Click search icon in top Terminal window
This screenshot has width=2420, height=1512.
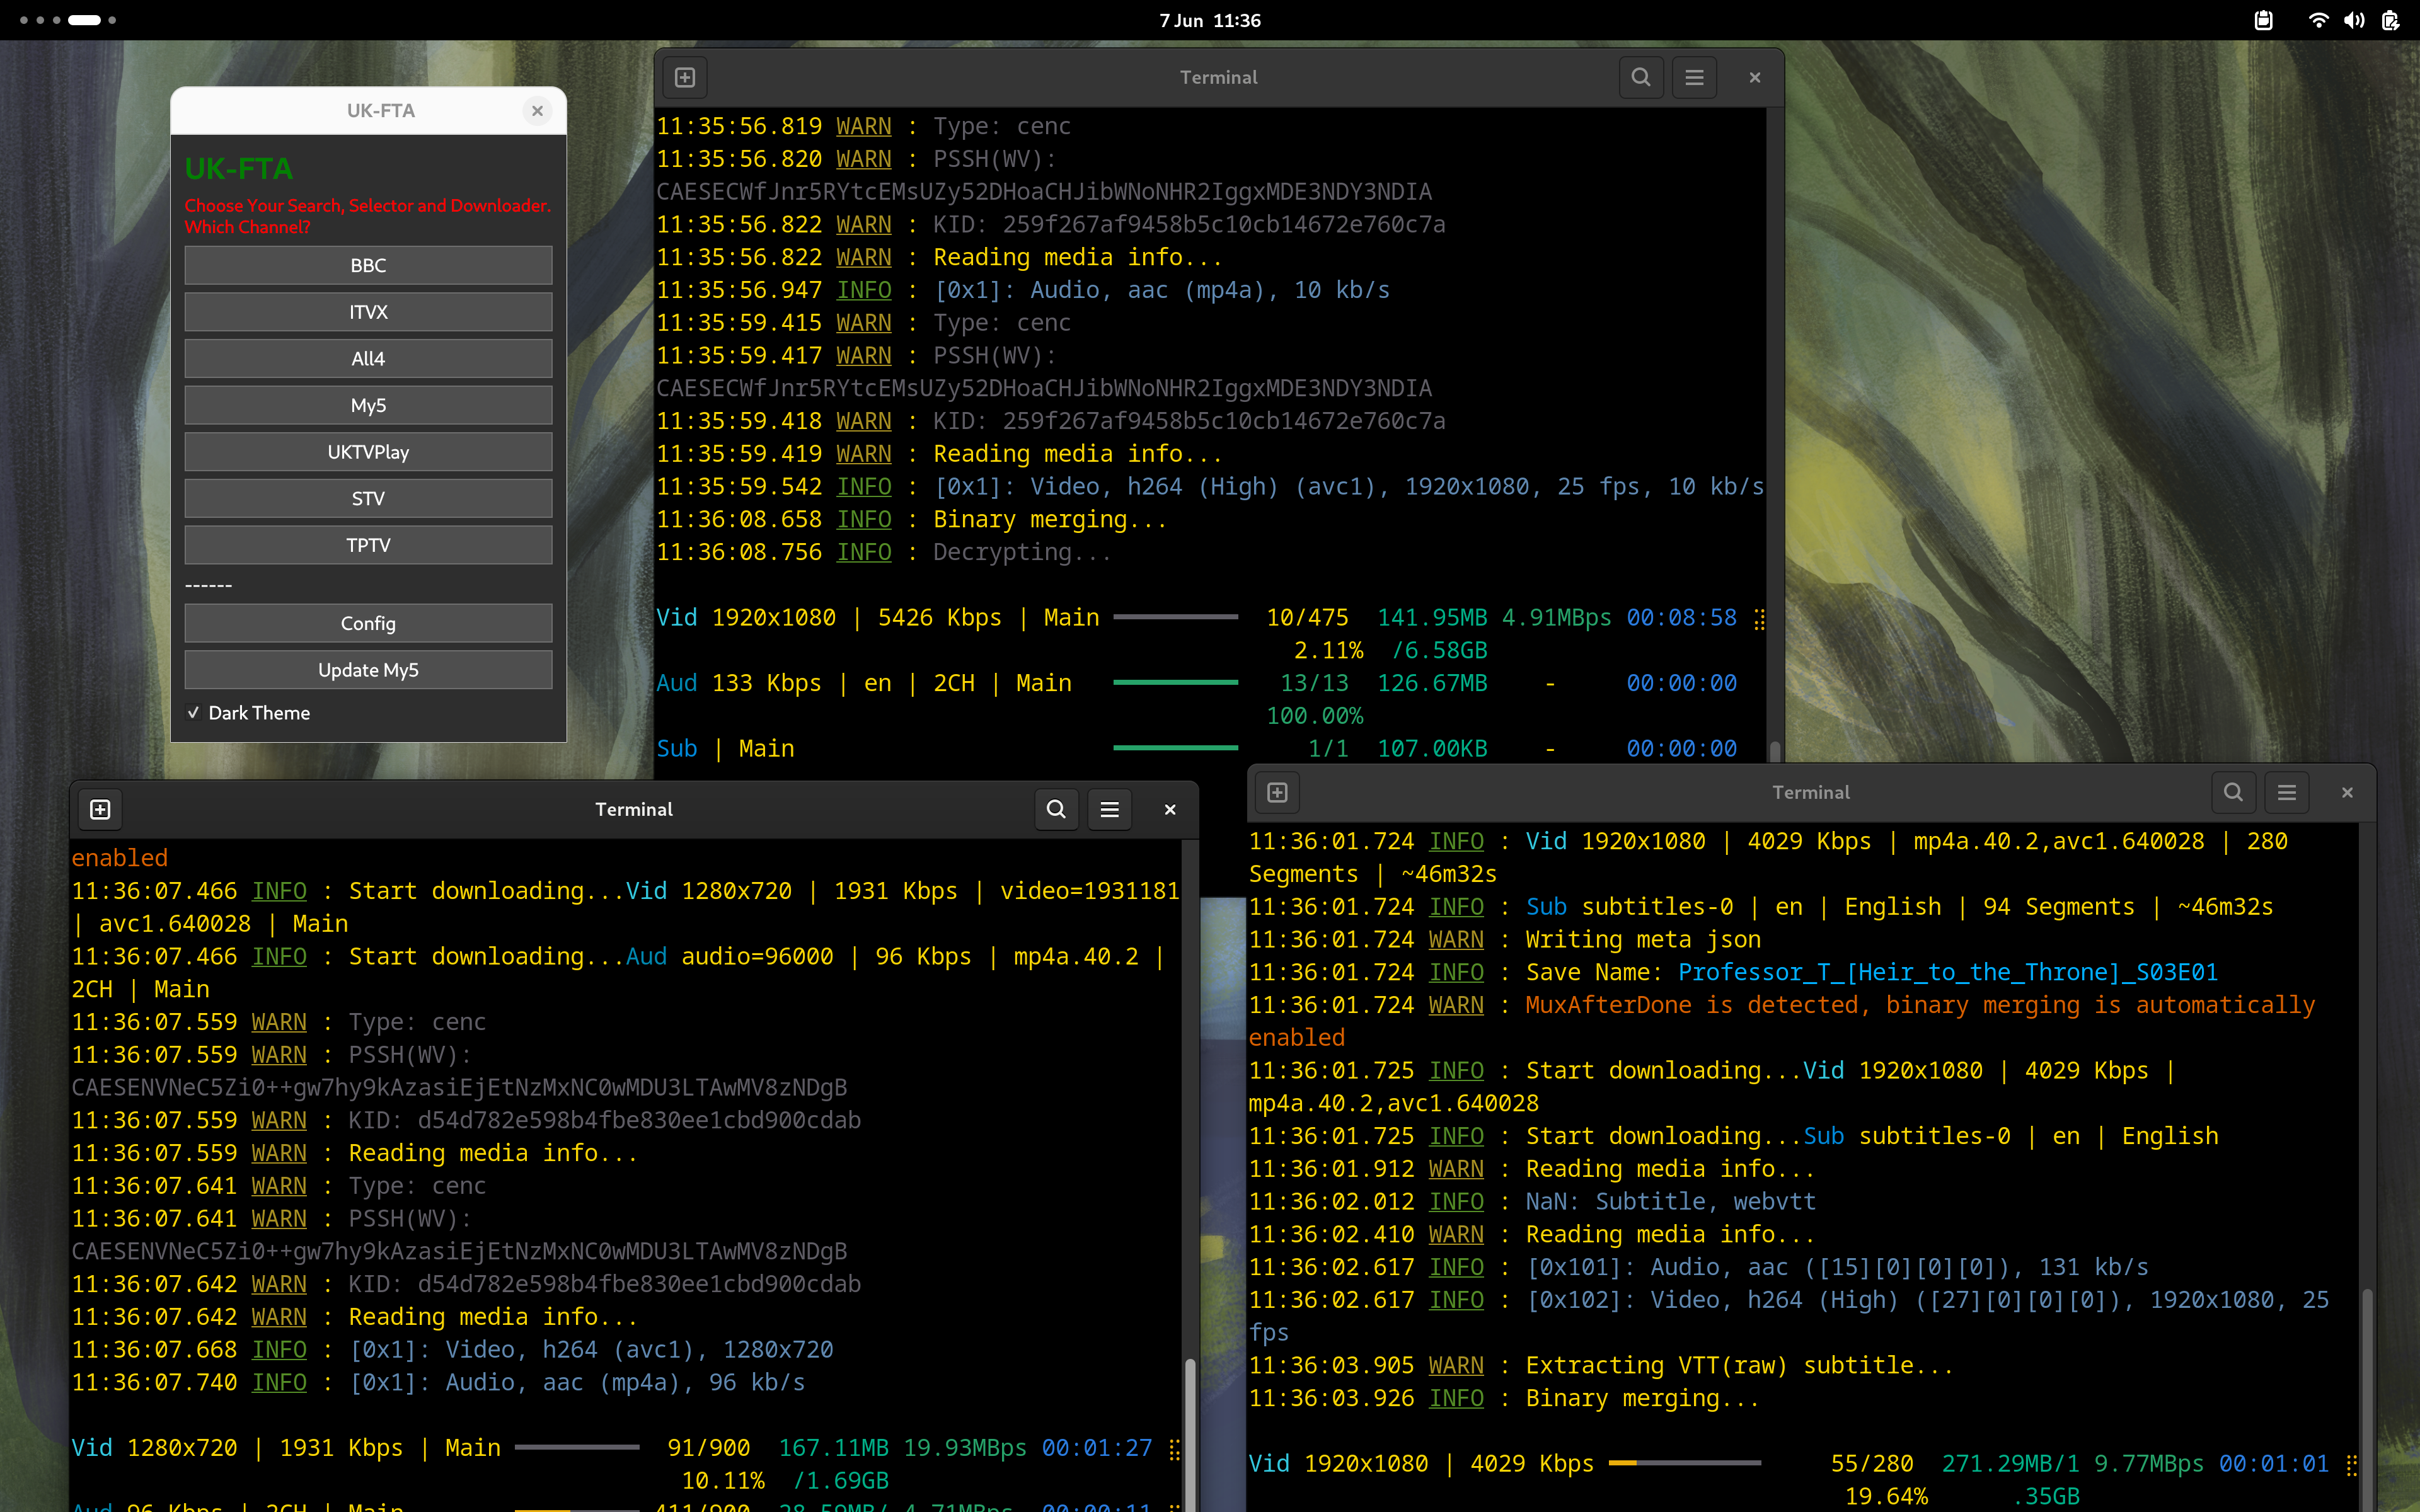point(1640,77)
